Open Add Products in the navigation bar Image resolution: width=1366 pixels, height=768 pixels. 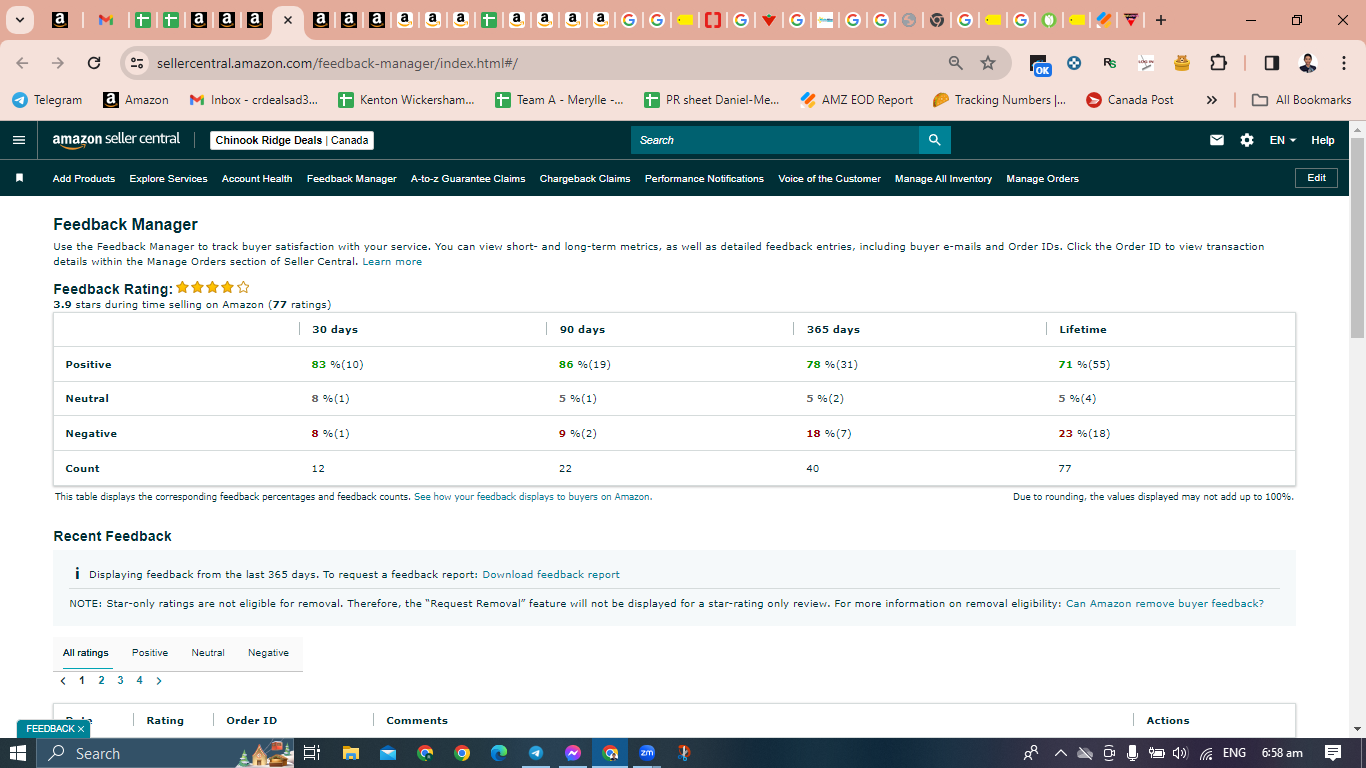tap(84, 179)
